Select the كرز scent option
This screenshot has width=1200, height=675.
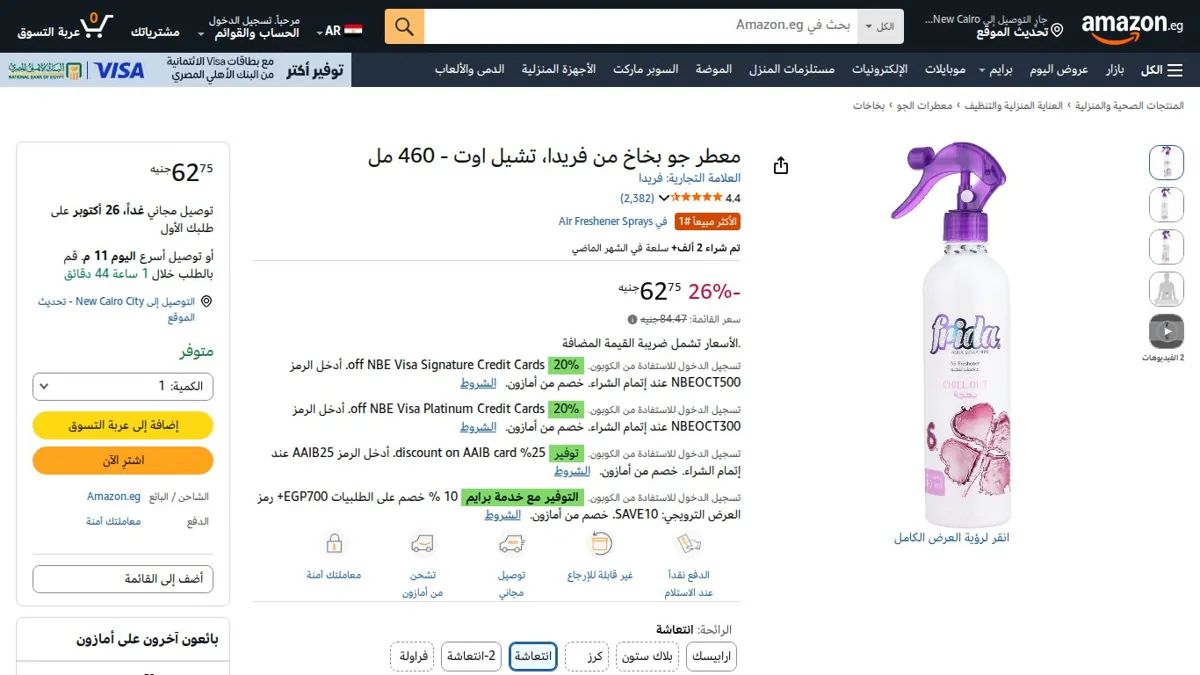coord(587,657)
